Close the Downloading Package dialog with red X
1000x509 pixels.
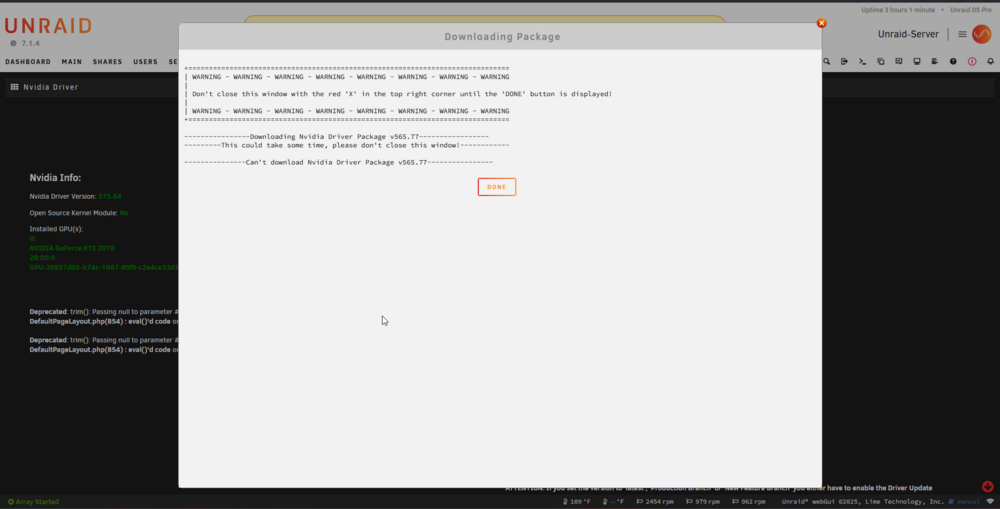coord(821,23)
